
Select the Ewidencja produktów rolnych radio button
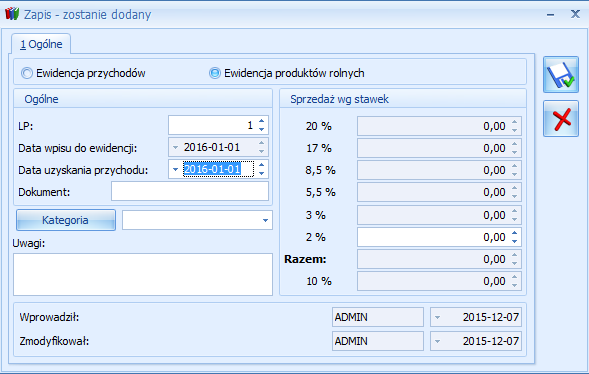coord(215,73)
